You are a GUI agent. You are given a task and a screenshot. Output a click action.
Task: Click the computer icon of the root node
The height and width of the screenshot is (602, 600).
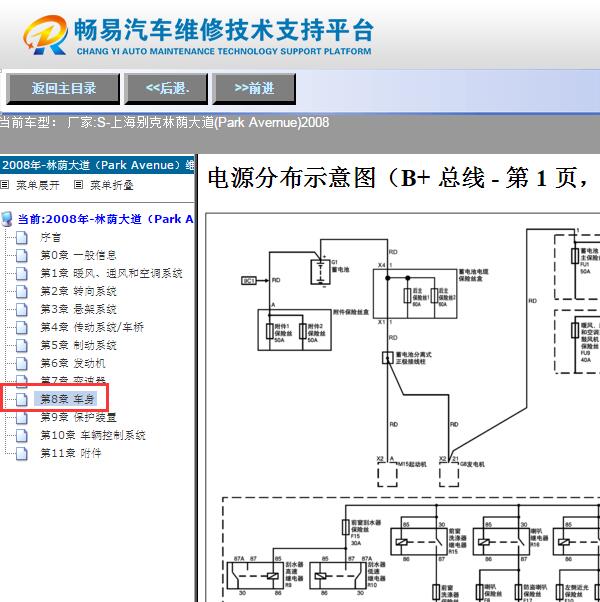(x=7, y=219)
